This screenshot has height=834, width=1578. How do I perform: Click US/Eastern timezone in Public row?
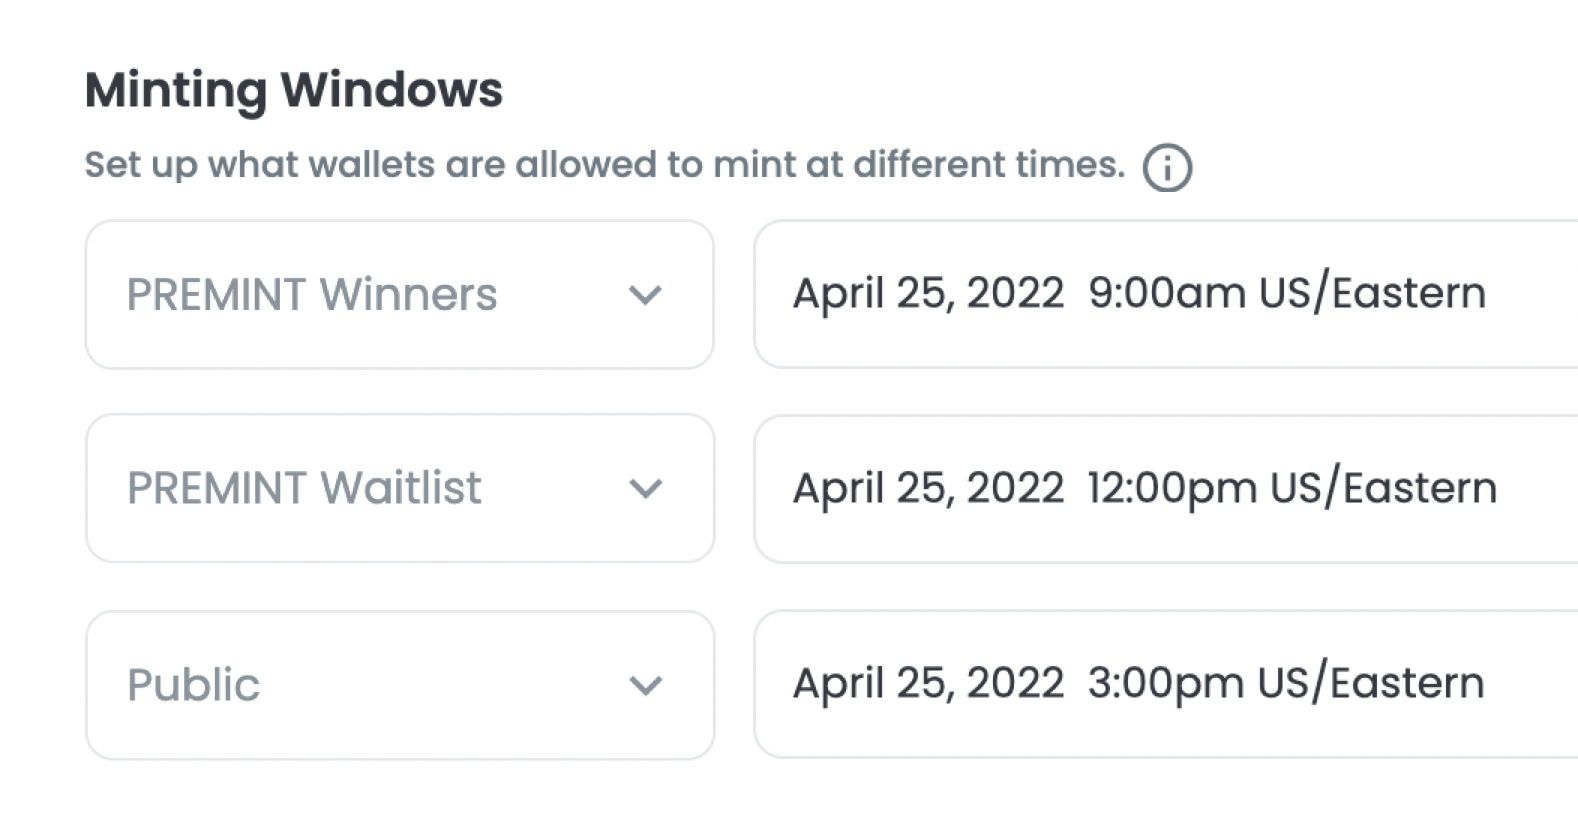pyautogui.click(x=1371, y=683)
